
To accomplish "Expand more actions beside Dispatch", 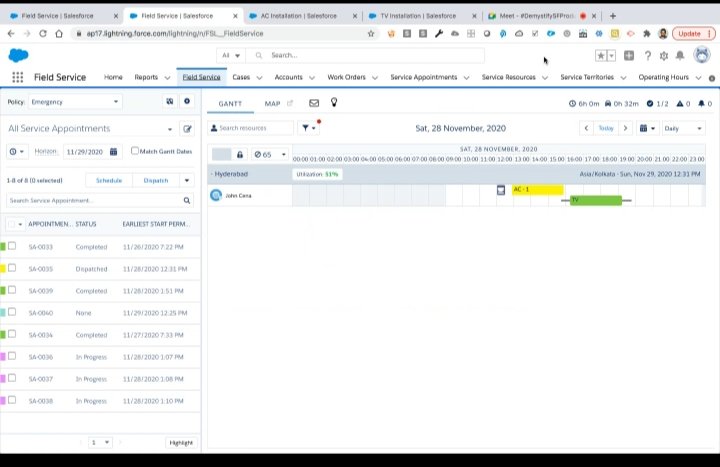I will (x=187, y=180).
